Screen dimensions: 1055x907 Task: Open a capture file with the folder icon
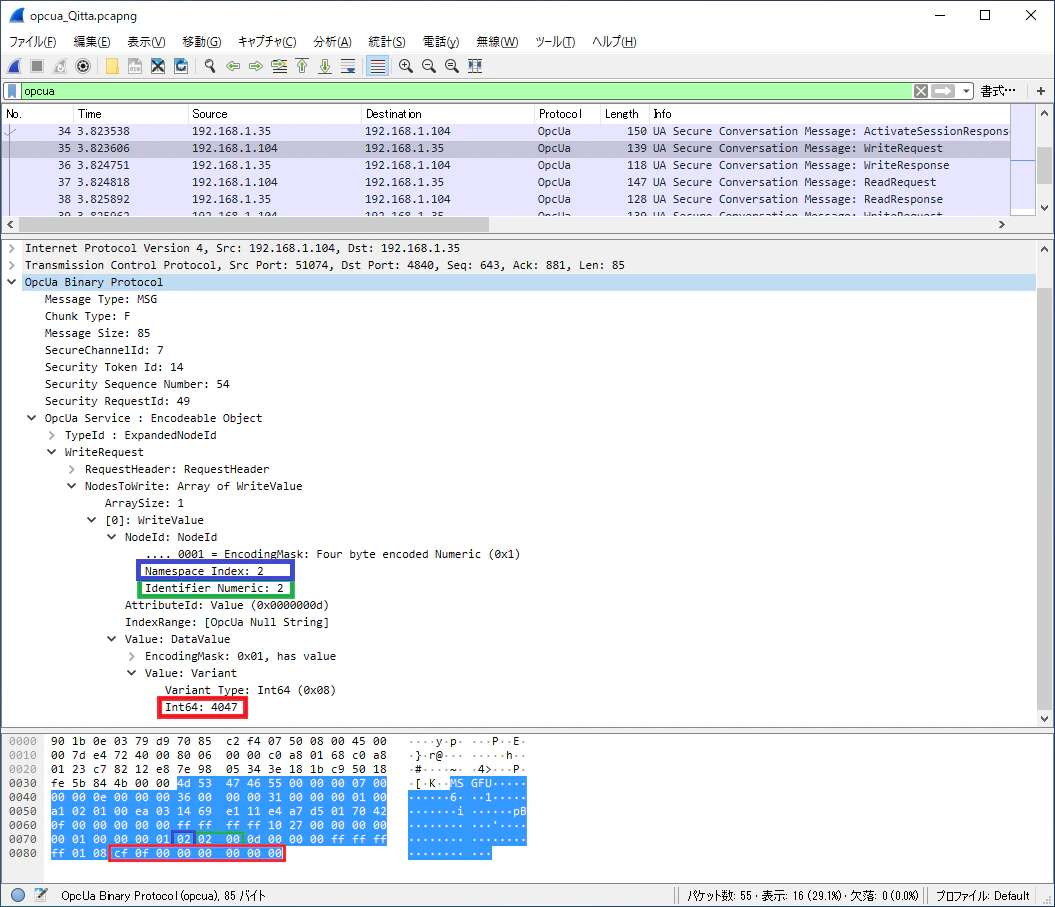click(112, 66)
